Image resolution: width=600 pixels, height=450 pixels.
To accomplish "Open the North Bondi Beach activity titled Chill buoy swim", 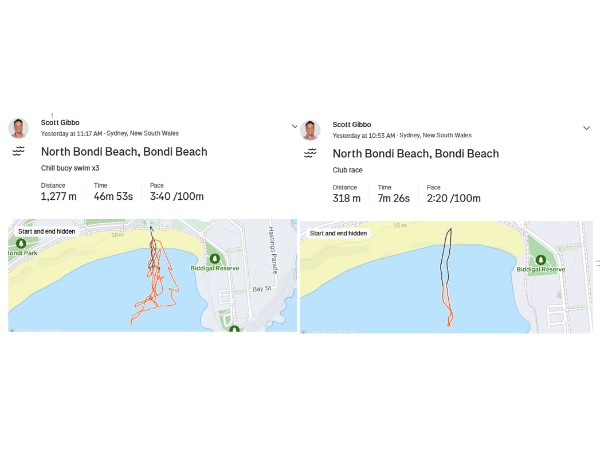I will (124, 152).
